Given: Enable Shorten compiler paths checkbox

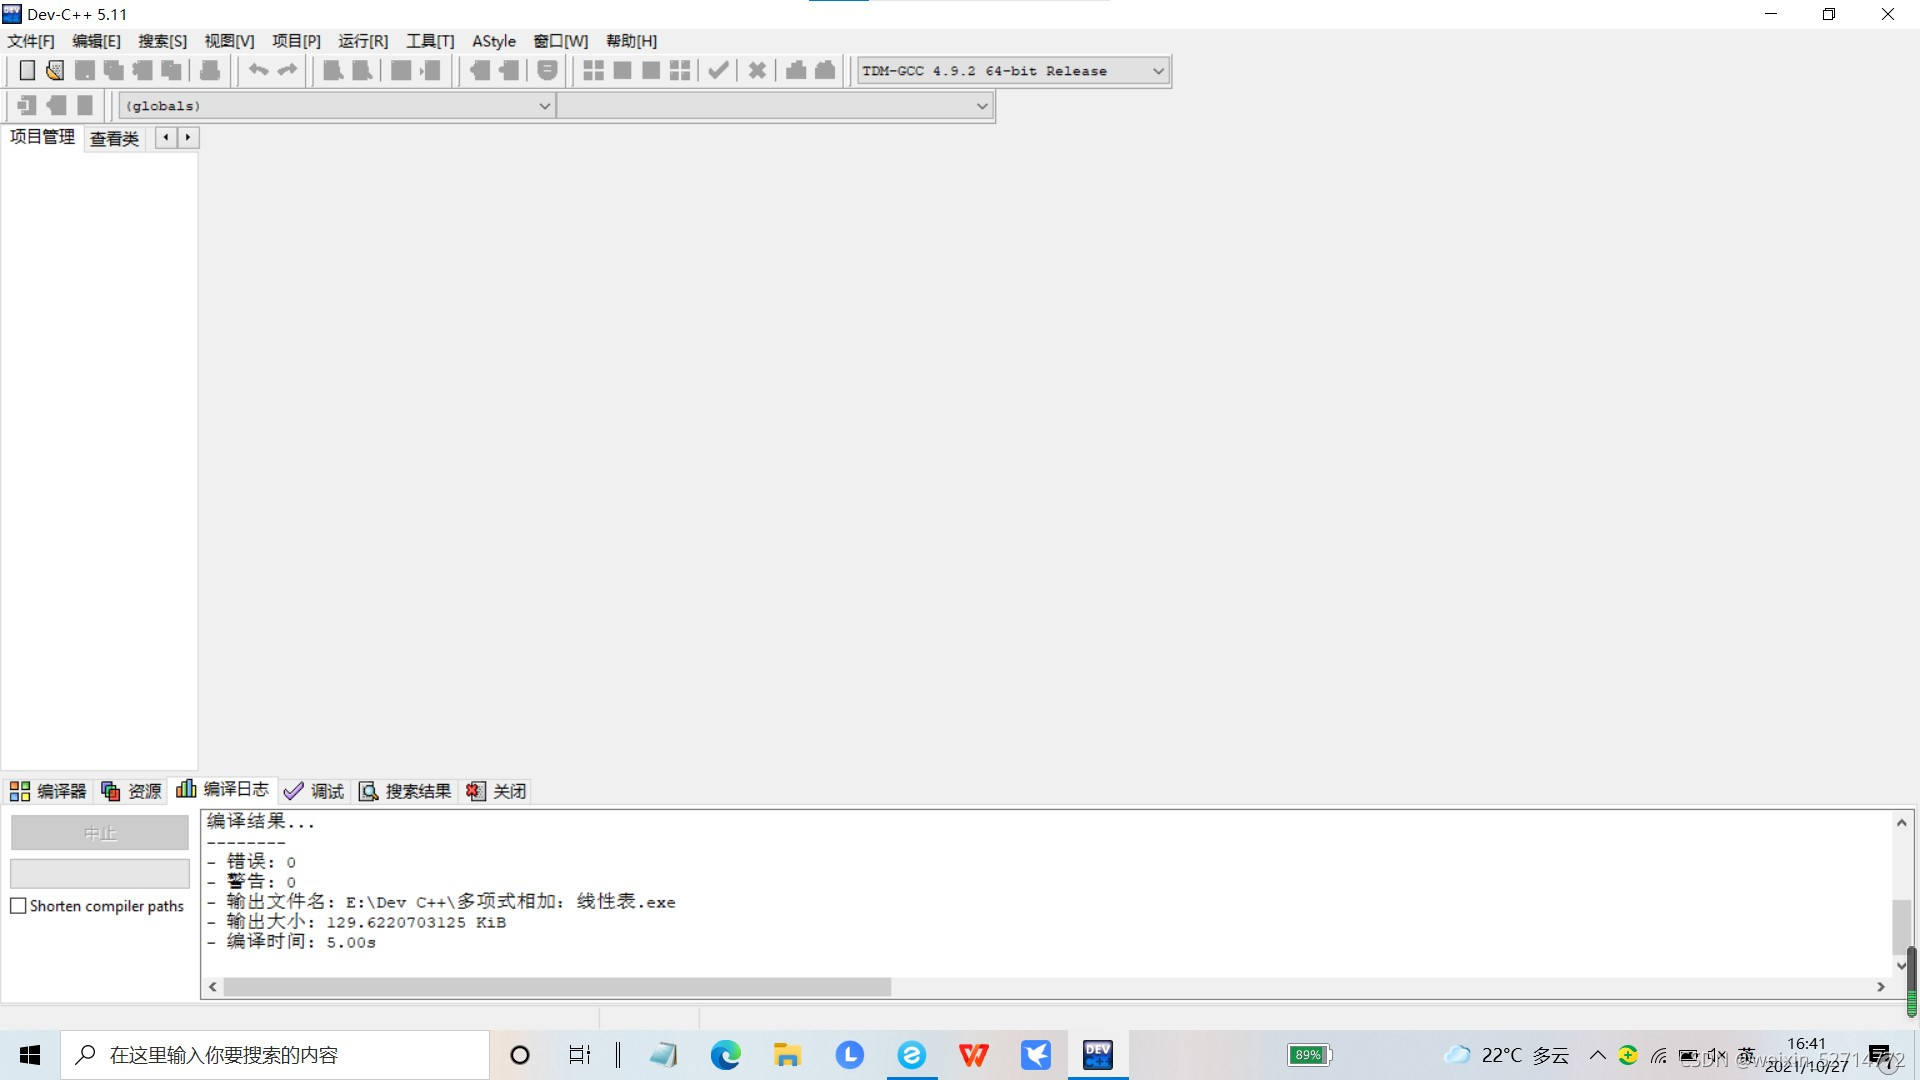Looking at the screenshot, I should [18, 906].
